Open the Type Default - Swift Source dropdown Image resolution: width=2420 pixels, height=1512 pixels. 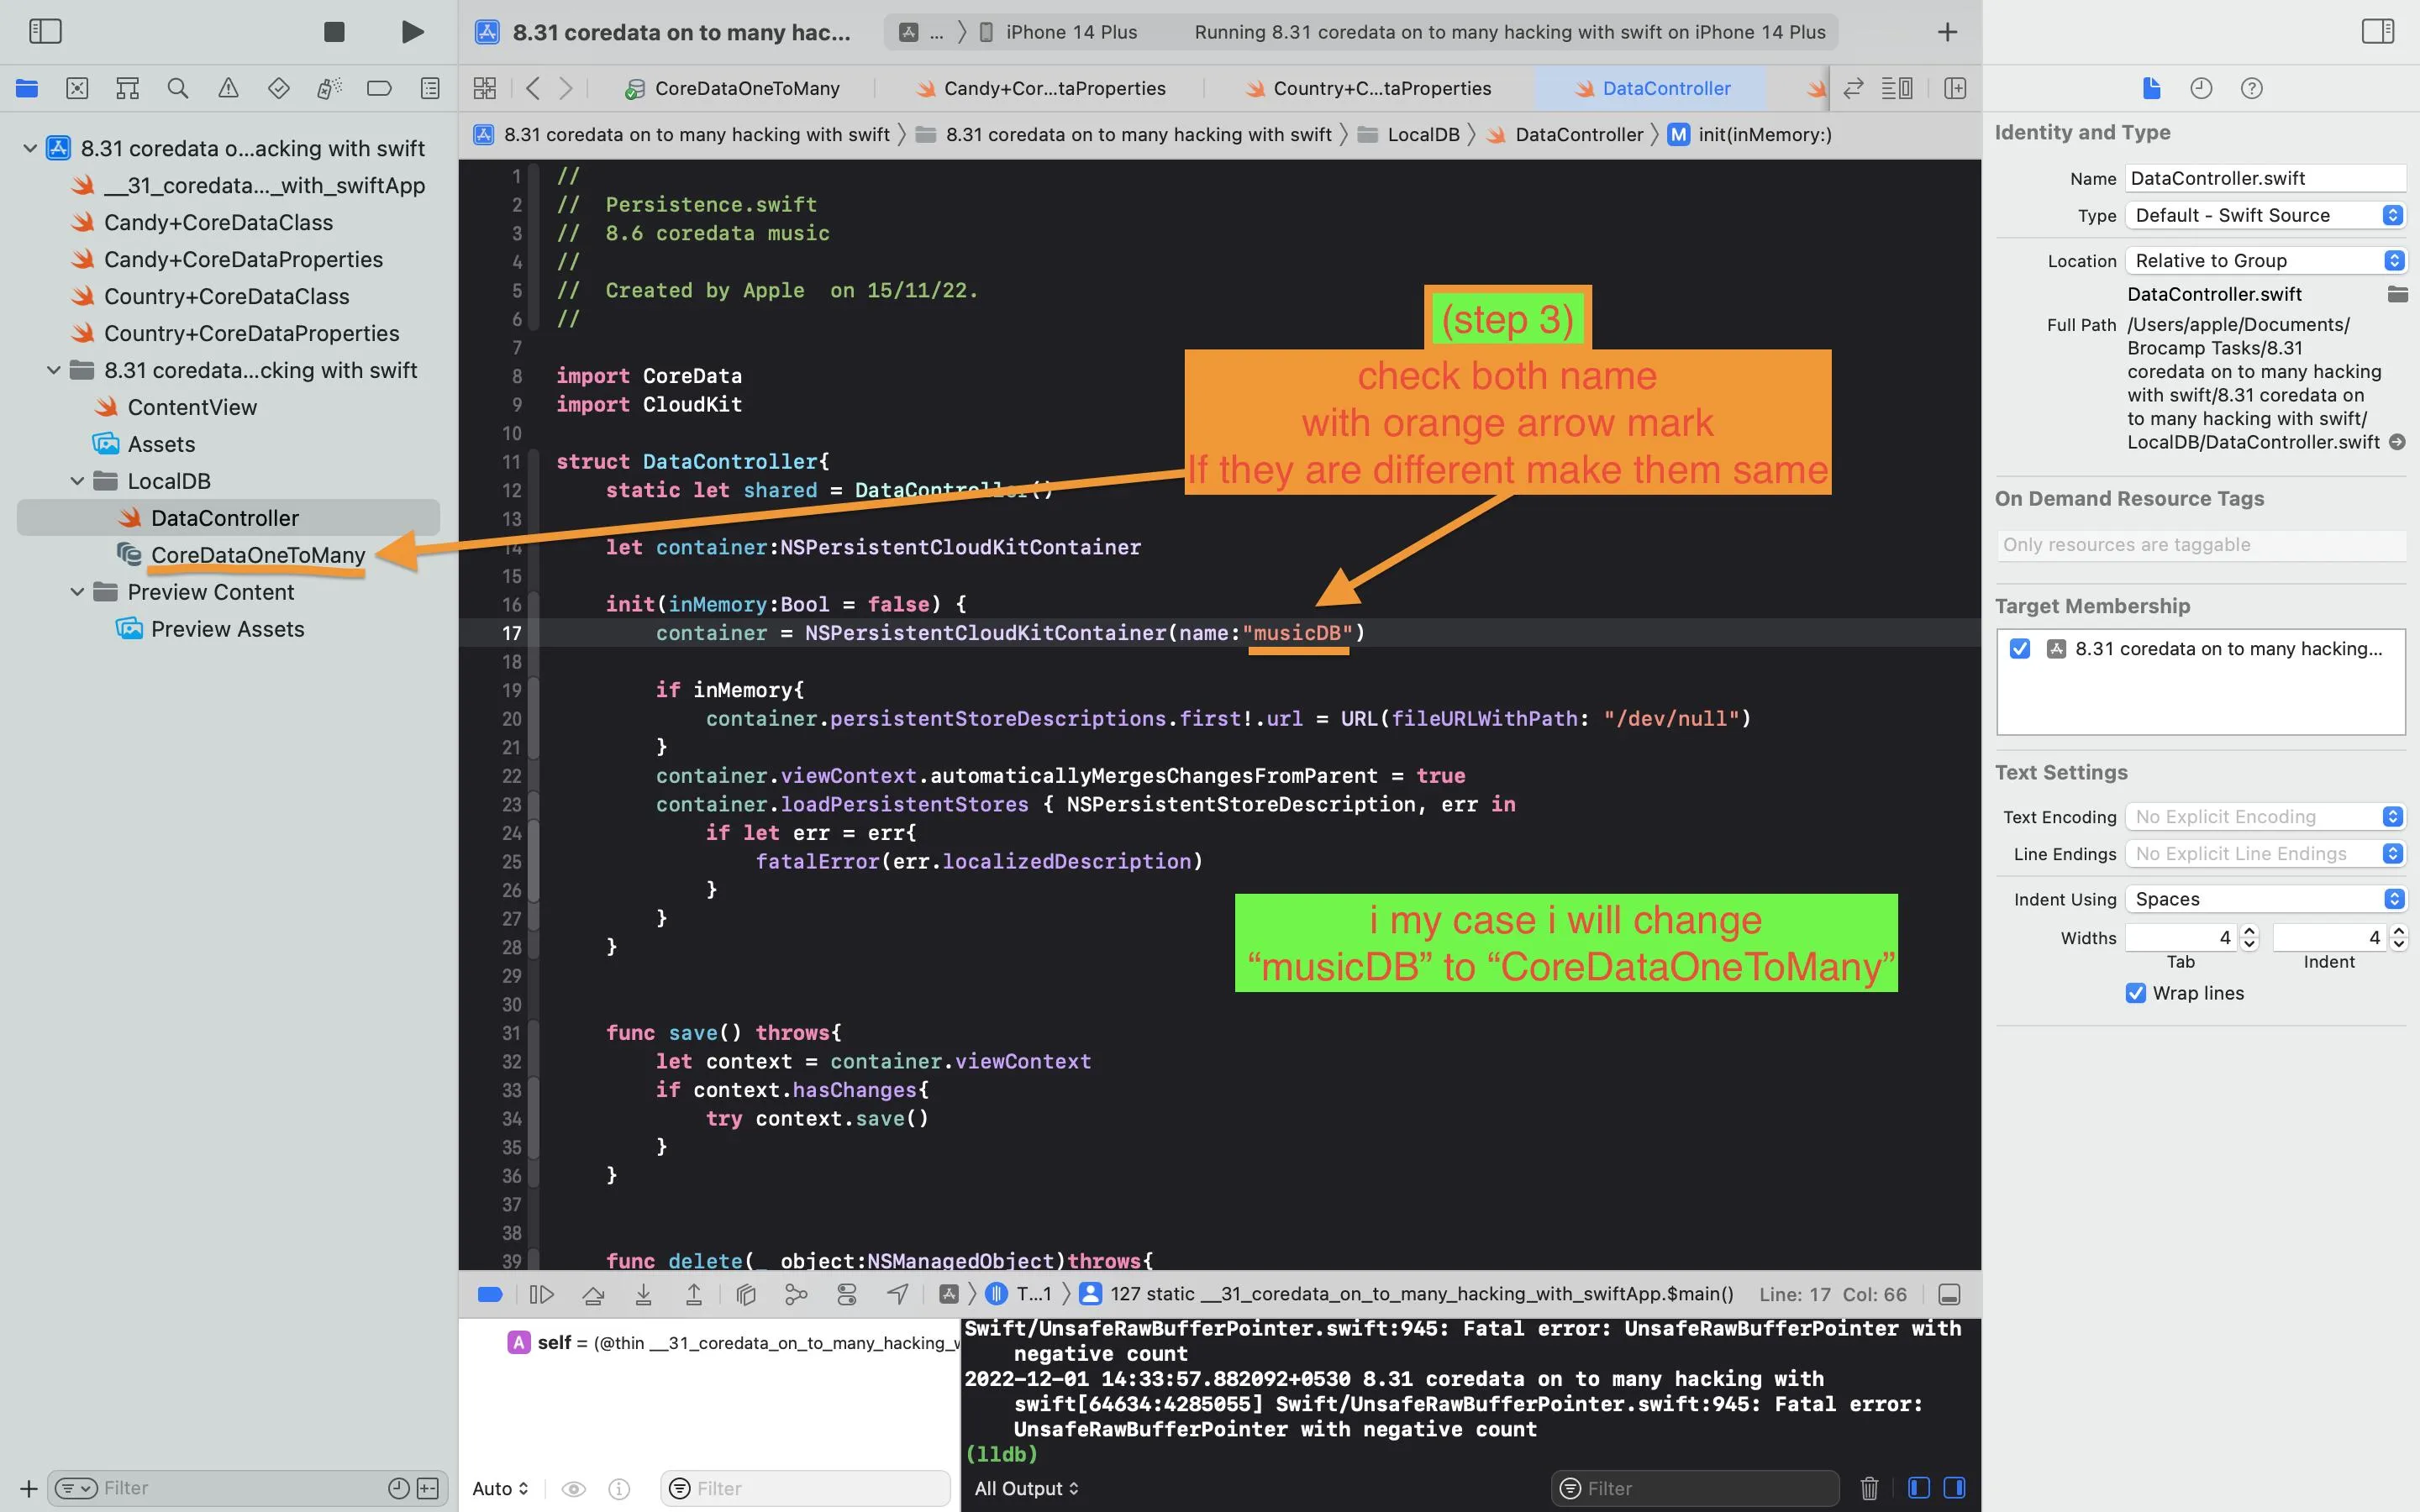pos(2264,215)
